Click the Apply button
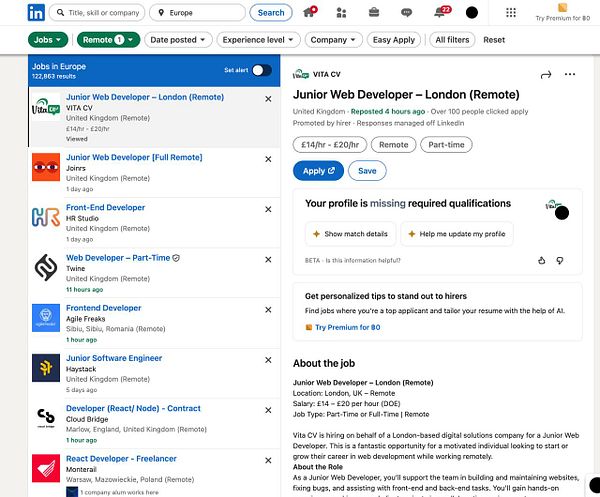 click(318, 171)
